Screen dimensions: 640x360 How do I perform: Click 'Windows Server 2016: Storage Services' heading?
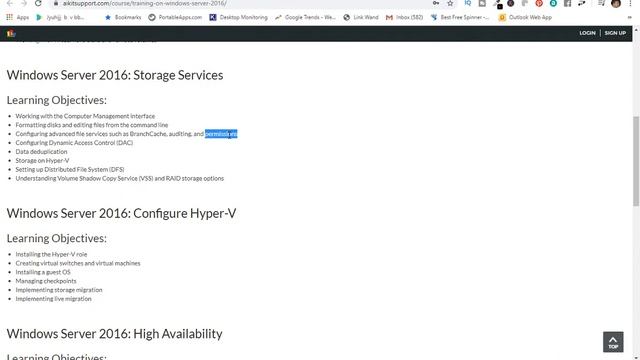tap(115, 75)
